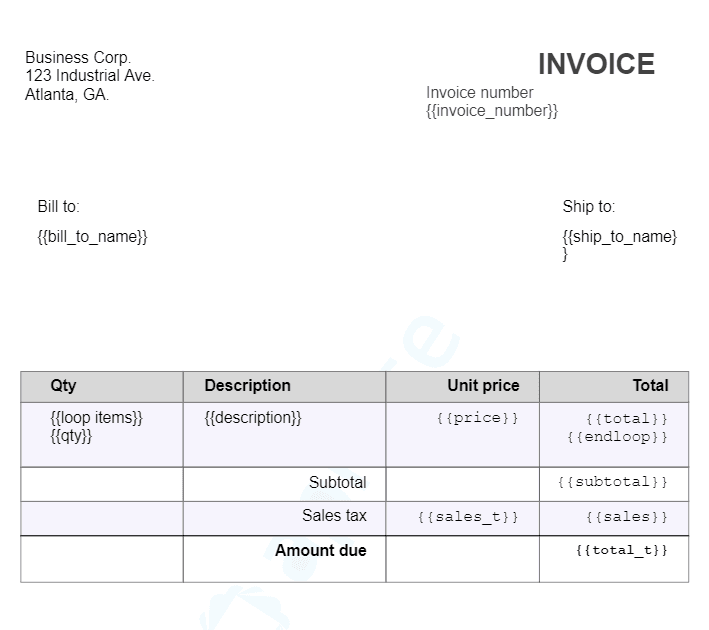Click the Total column header
Viewport: 709px width, 630px height.
tap(650, 386)
